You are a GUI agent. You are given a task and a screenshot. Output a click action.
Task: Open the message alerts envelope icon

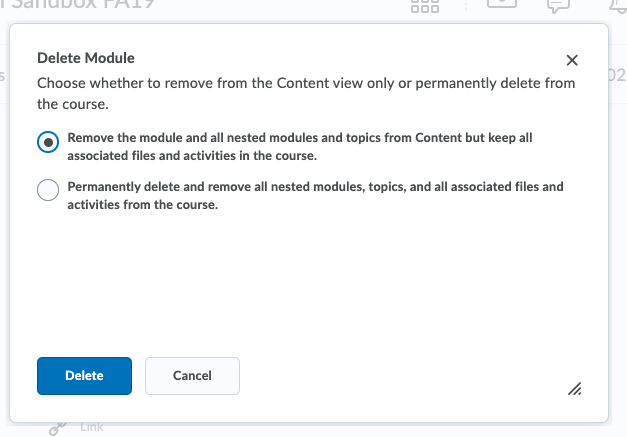[502, 4]
